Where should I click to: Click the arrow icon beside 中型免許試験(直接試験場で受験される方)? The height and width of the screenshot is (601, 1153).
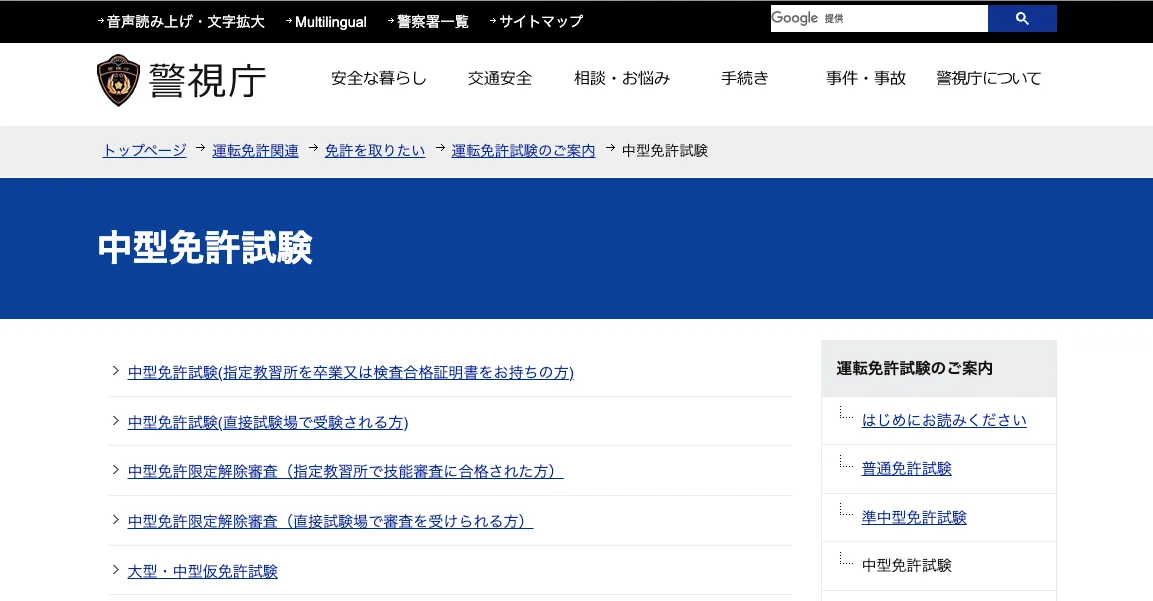pyautogui.click(x=115, y=421)
